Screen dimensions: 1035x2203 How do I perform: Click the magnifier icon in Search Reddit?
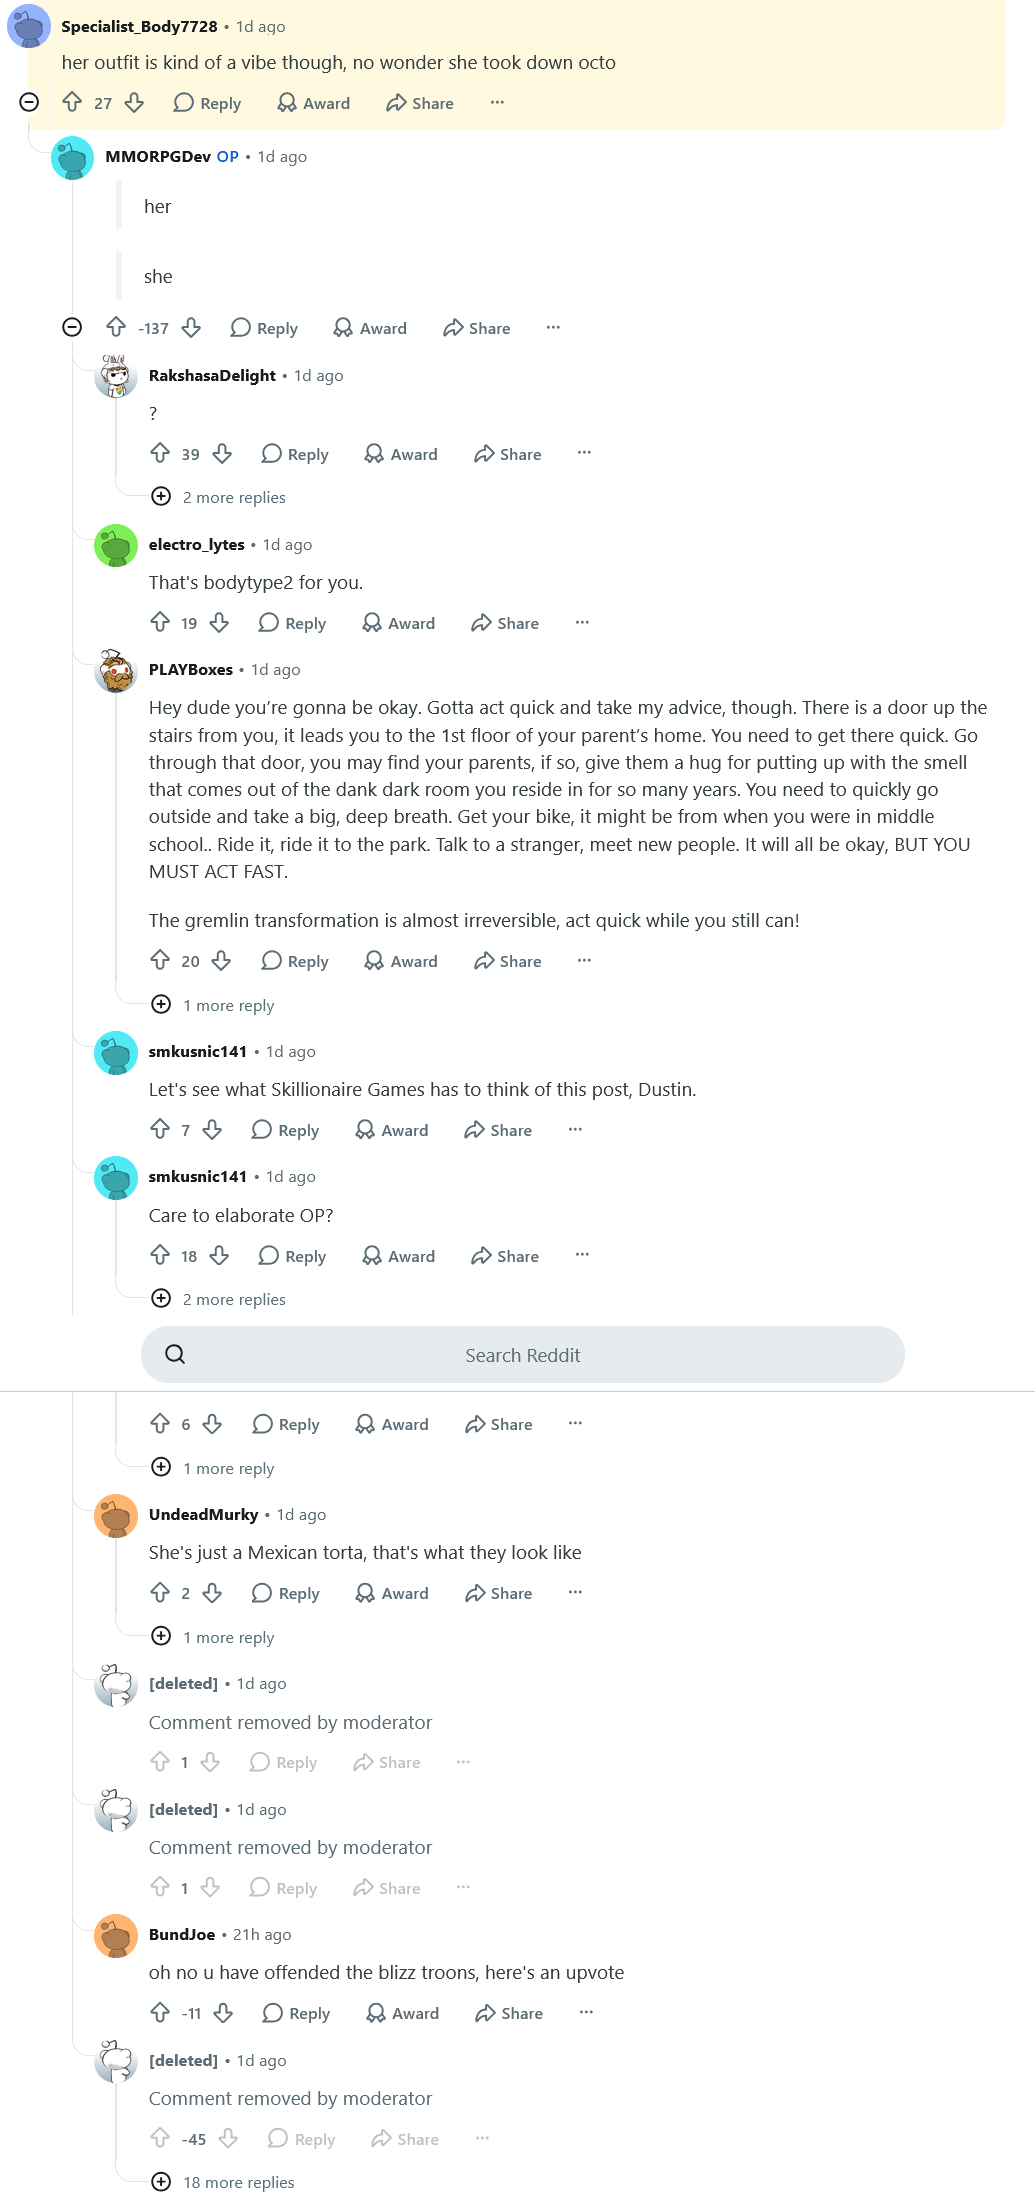175,1354
